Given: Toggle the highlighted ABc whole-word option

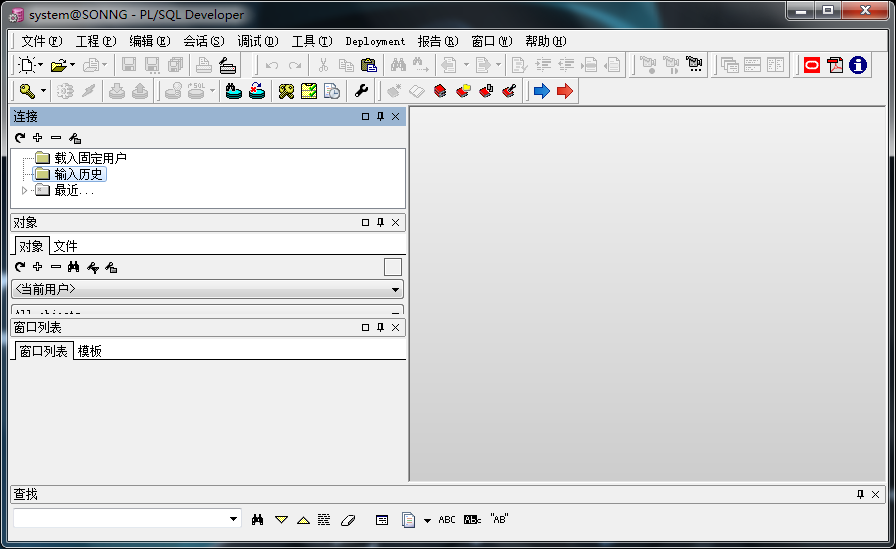Looking at the screenshot, I should [x=473, y=519].
